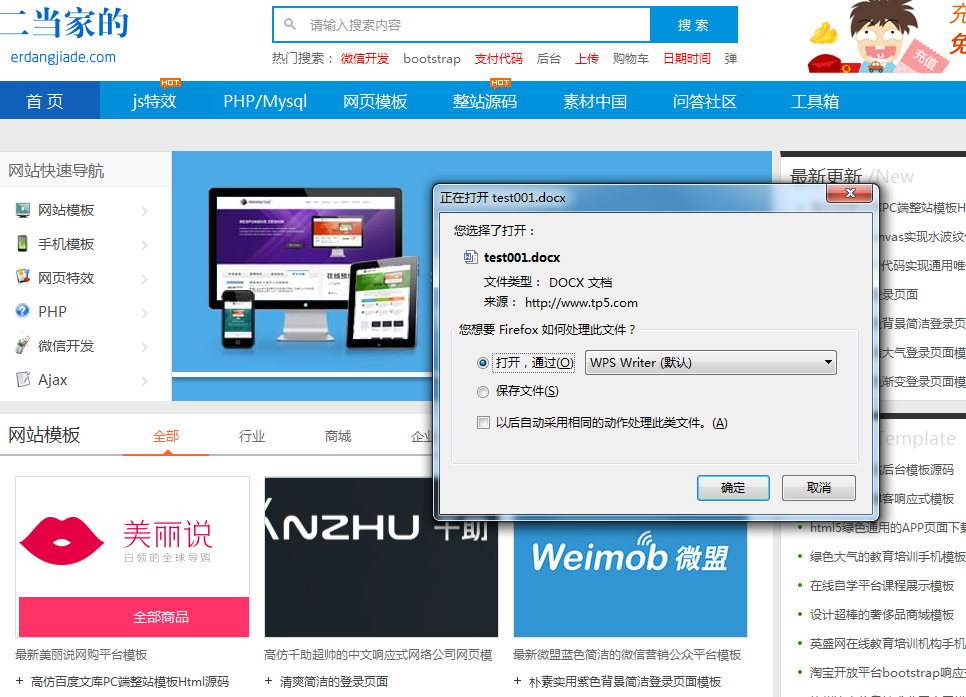Open 整站源码 navigation menu

pyautogui.click(x=485, y=100)
